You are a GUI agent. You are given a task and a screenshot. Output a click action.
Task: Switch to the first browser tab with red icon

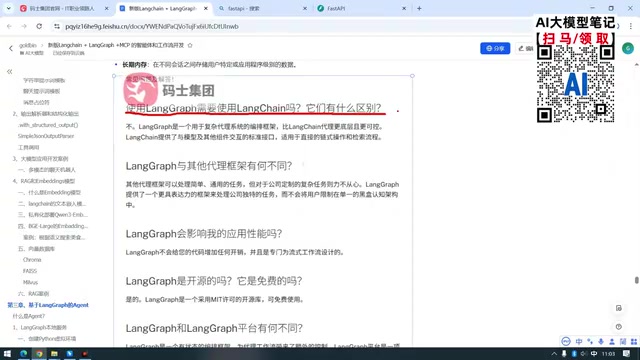click(x=64, y=8)
